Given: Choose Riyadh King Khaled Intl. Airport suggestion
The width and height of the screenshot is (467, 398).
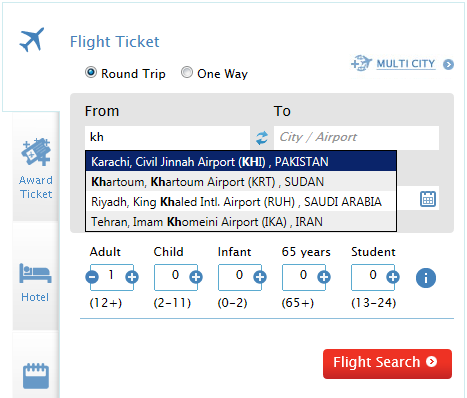Looking at the screenshot, I should click(241, 202).
